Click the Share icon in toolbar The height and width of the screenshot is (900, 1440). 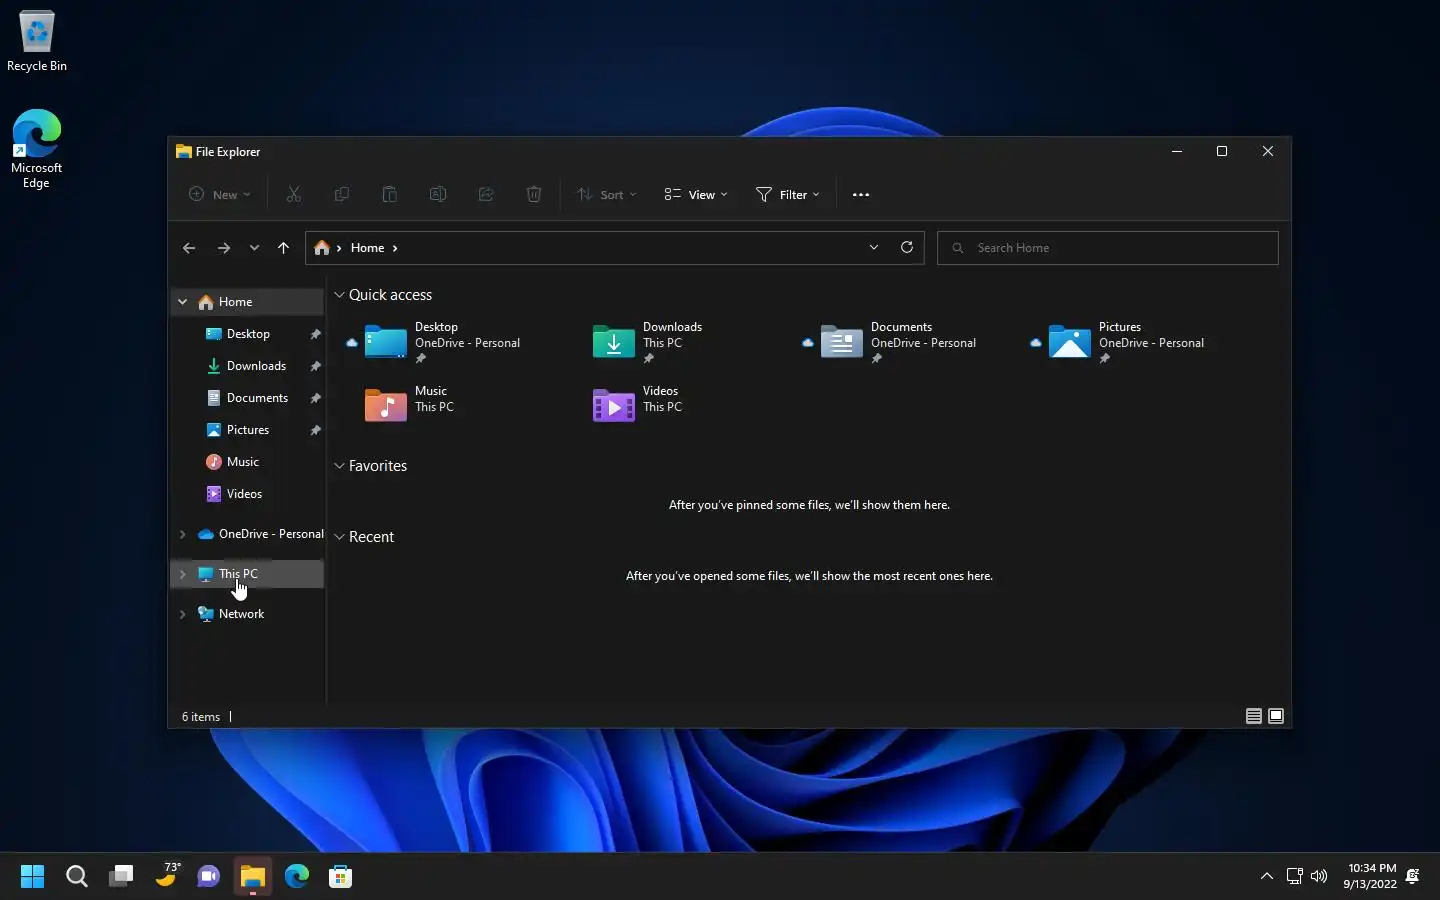tap(486, 194)
